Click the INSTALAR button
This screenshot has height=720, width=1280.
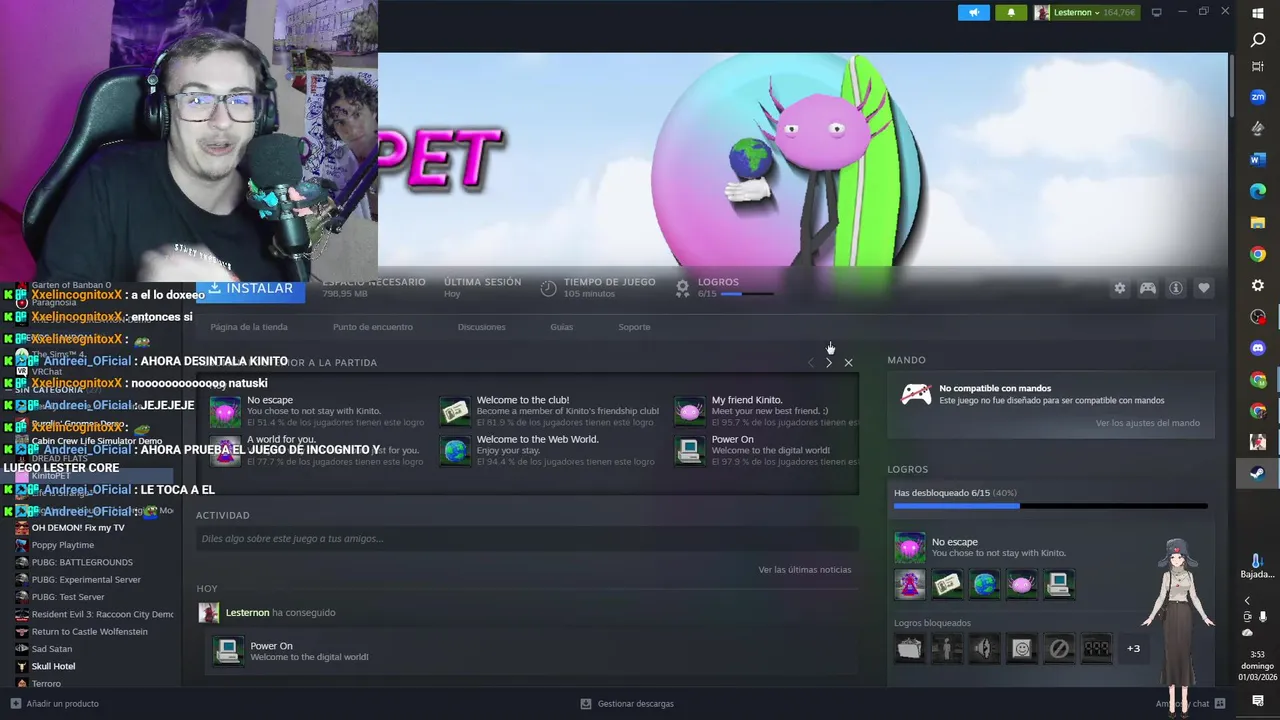tap(250, 288)
